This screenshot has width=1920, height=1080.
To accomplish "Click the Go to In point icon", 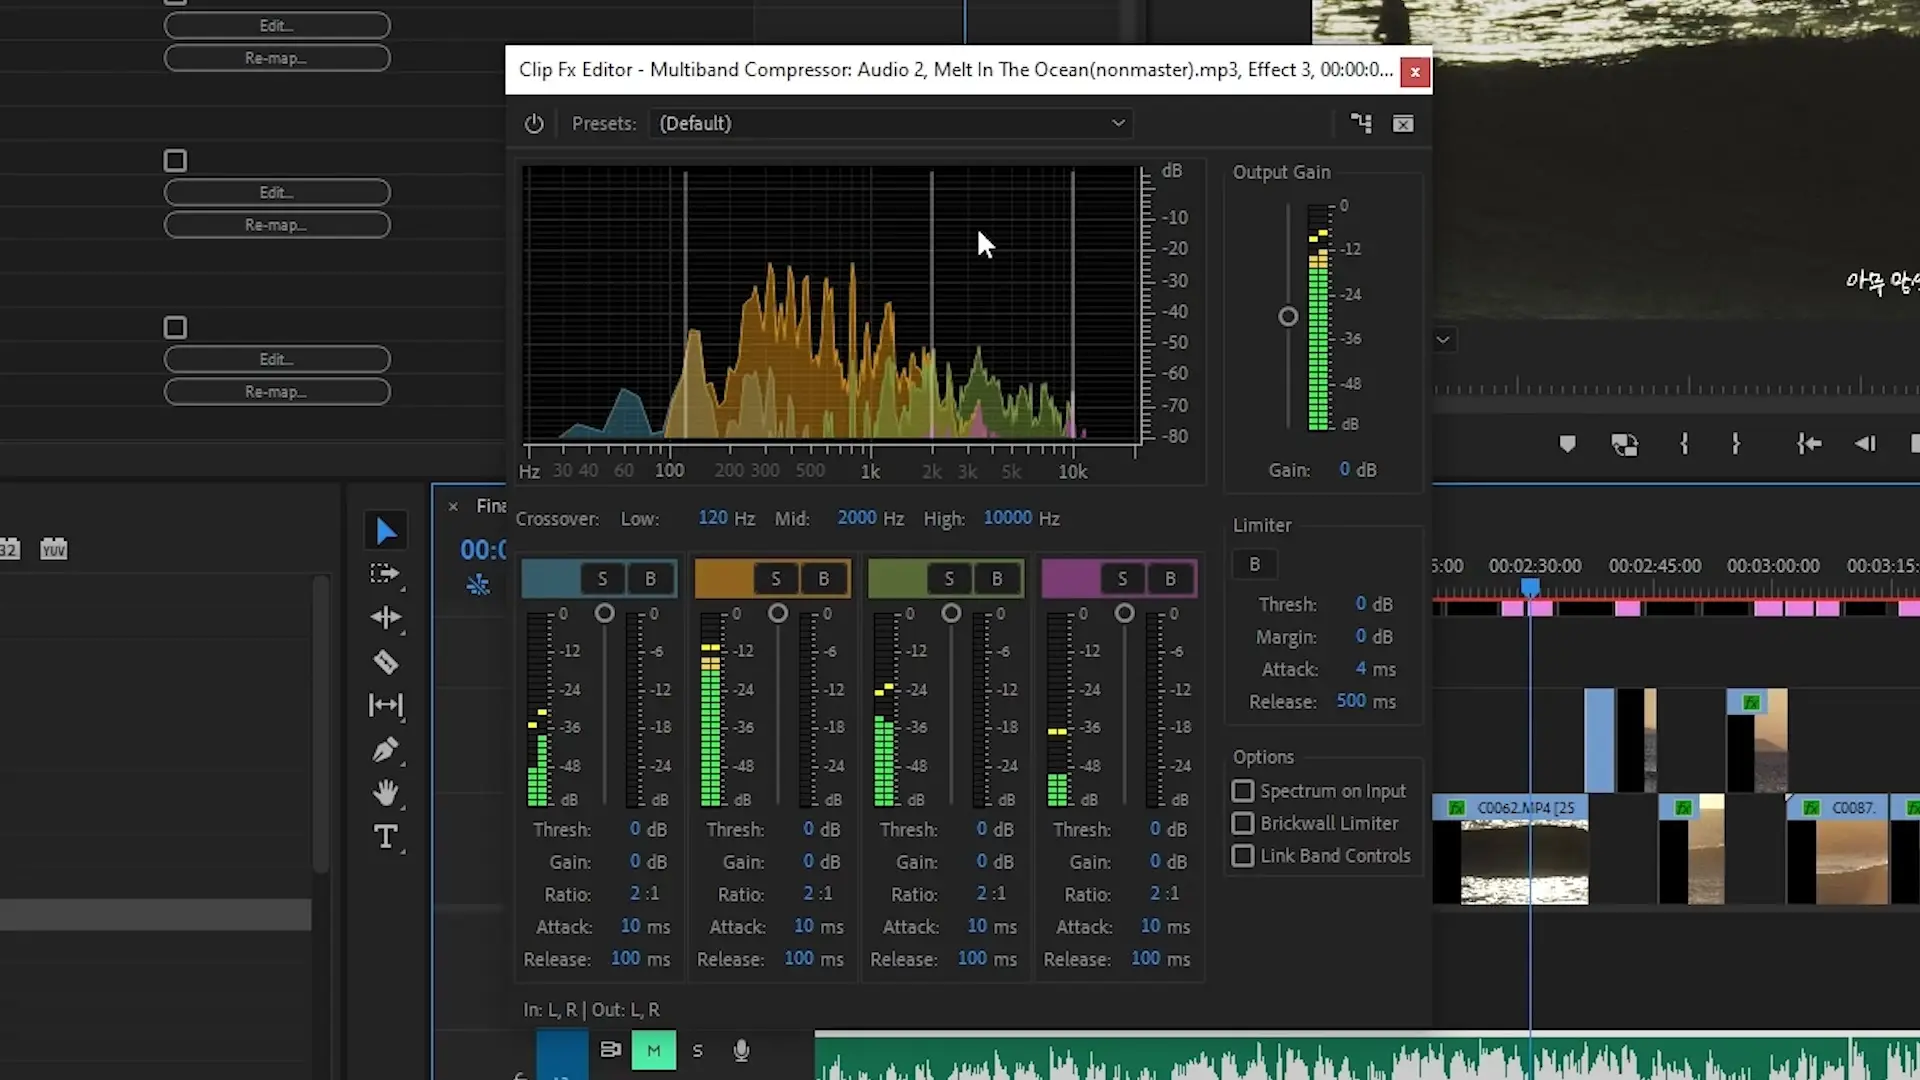I will click(x=1808, y=444).
